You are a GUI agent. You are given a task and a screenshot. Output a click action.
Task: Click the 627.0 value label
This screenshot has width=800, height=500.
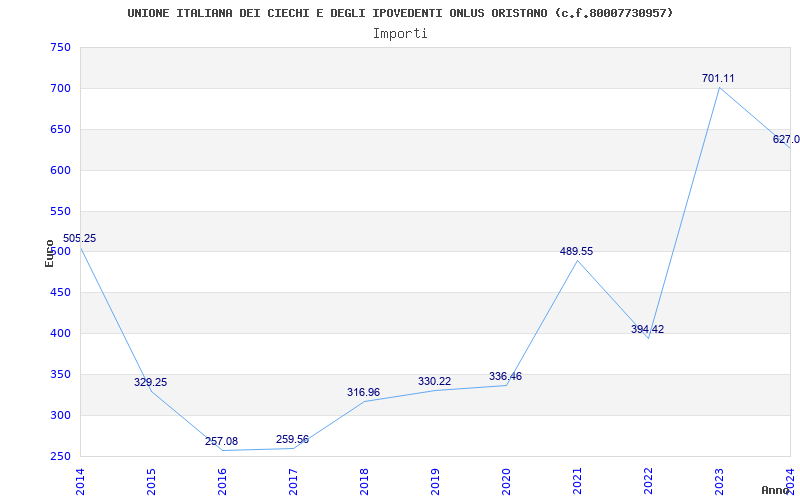(786, 139)
